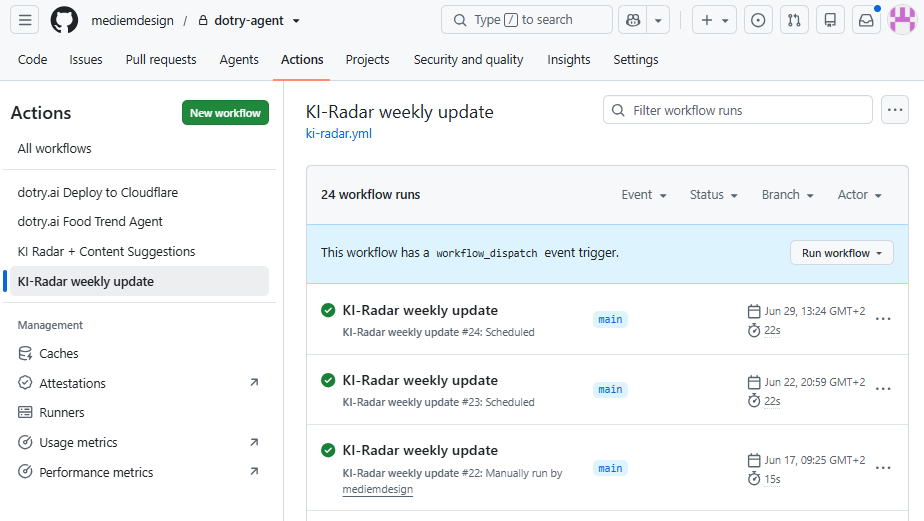Expand the Status filter dropdown
This screenshot has width=924, height=521.
[x=714, y=194]
